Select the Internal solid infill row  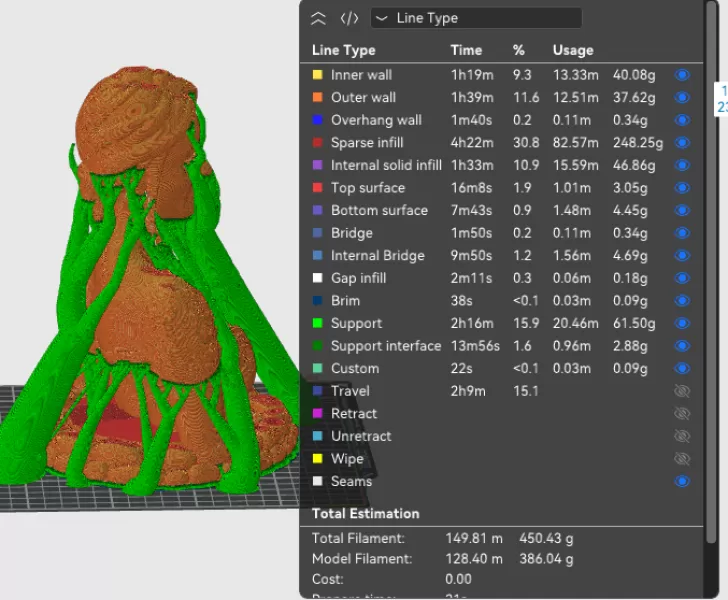(385, 165)
